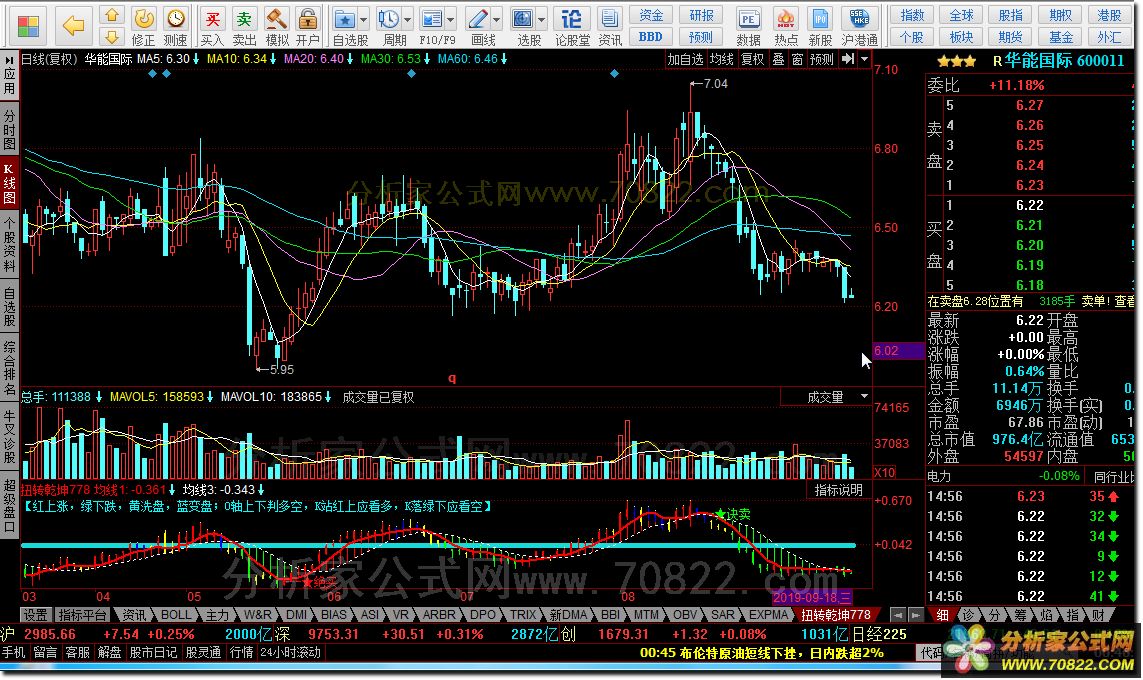Click the 加自选 add to watchlist button
The image size is (1143, 680).
pos(685,59)
